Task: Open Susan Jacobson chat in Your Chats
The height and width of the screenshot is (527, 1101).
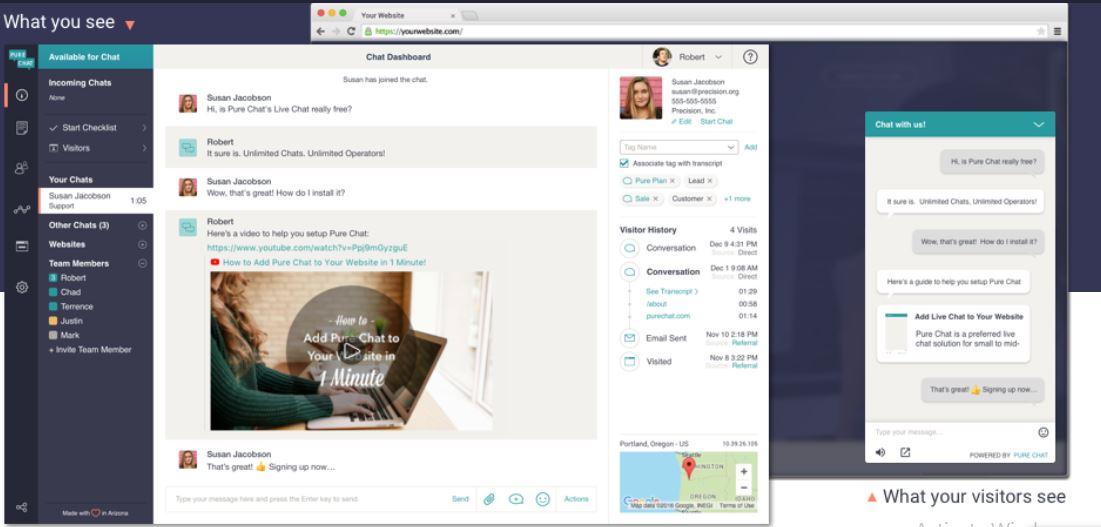Action: pyautogui.click(x=95, y=201)
